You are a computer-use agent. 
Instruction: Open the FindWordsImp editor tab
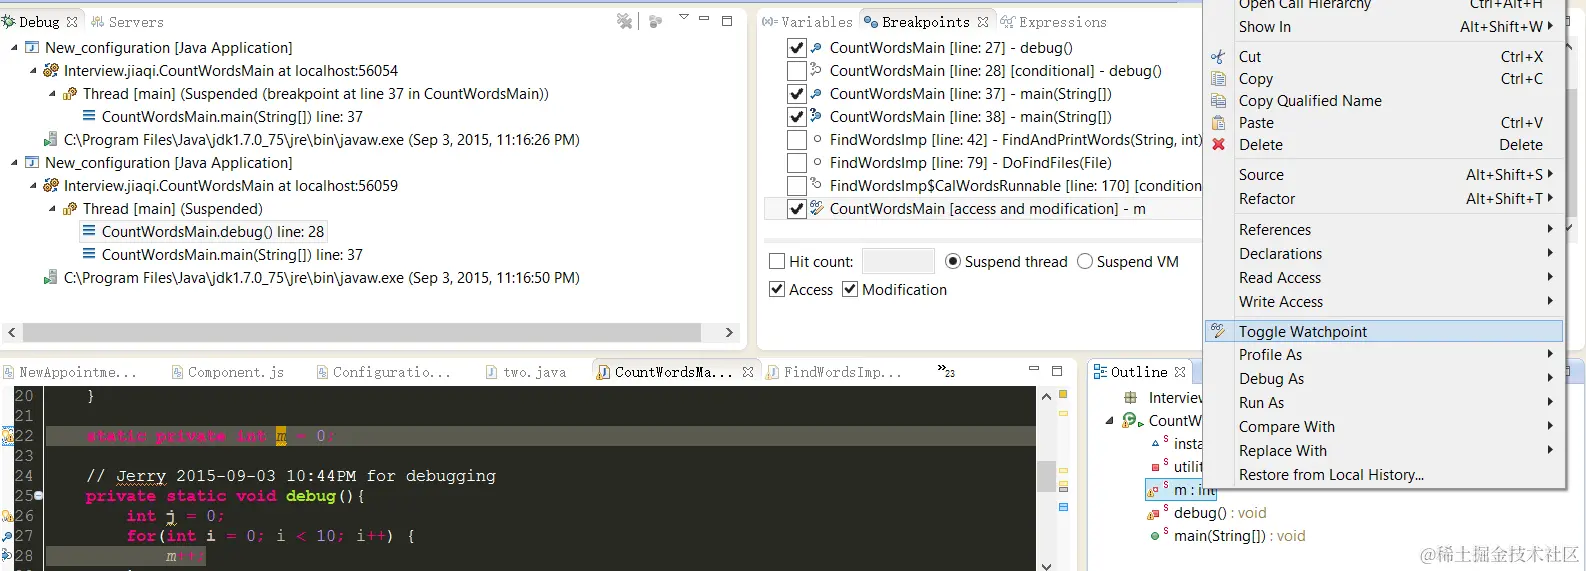[835, 372]
